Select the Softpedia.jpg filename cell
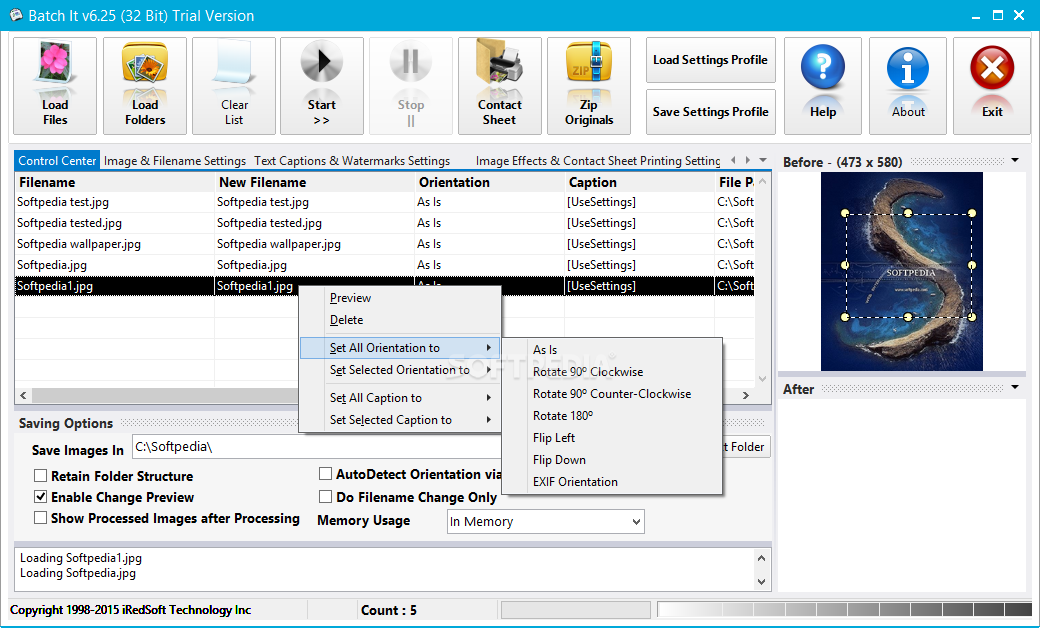Image resolution: width=1040 pixels, height=628 pixels. (115, 265)
